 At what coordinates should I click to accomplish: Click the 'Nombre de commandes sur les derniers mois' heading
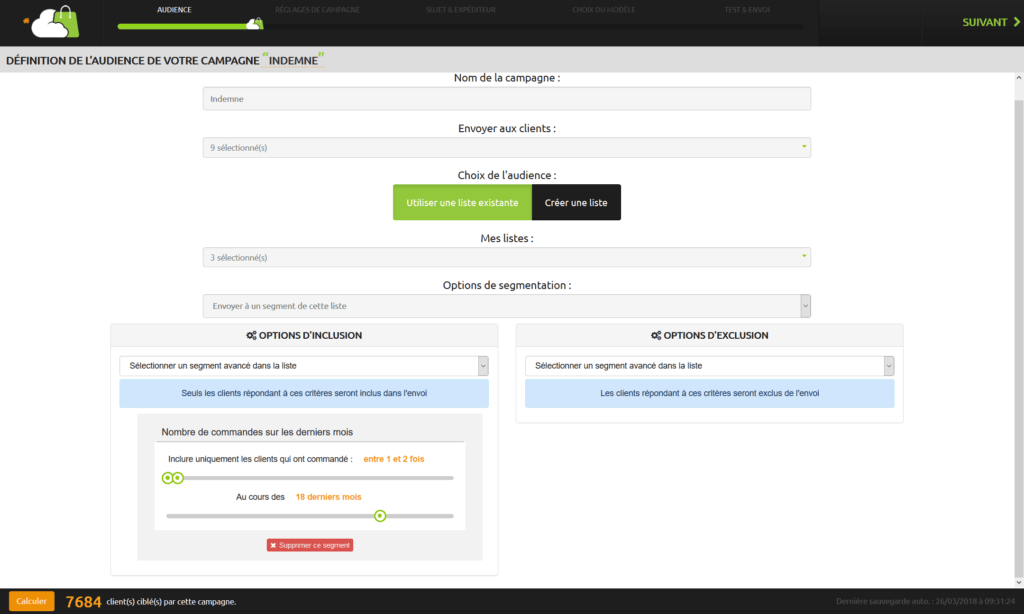pos(257,432)
